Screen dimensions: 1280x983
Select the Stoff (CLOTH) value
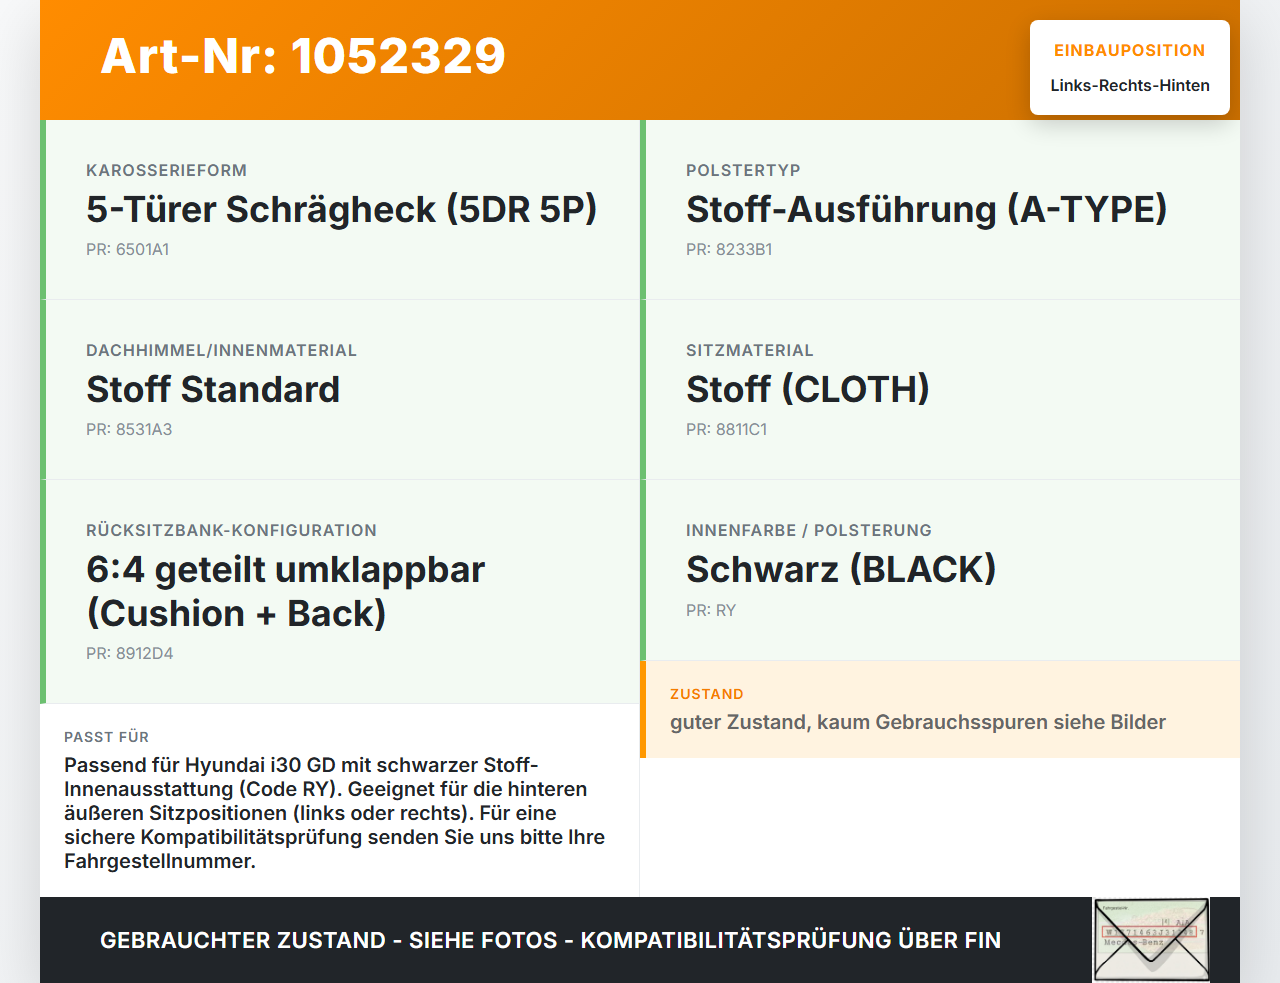(808, 389)
